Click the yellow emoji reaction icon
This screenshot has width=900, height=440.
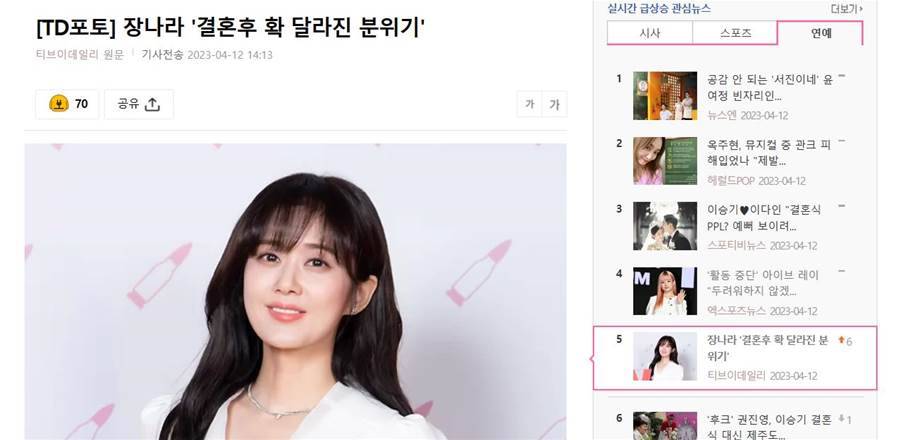59,104
